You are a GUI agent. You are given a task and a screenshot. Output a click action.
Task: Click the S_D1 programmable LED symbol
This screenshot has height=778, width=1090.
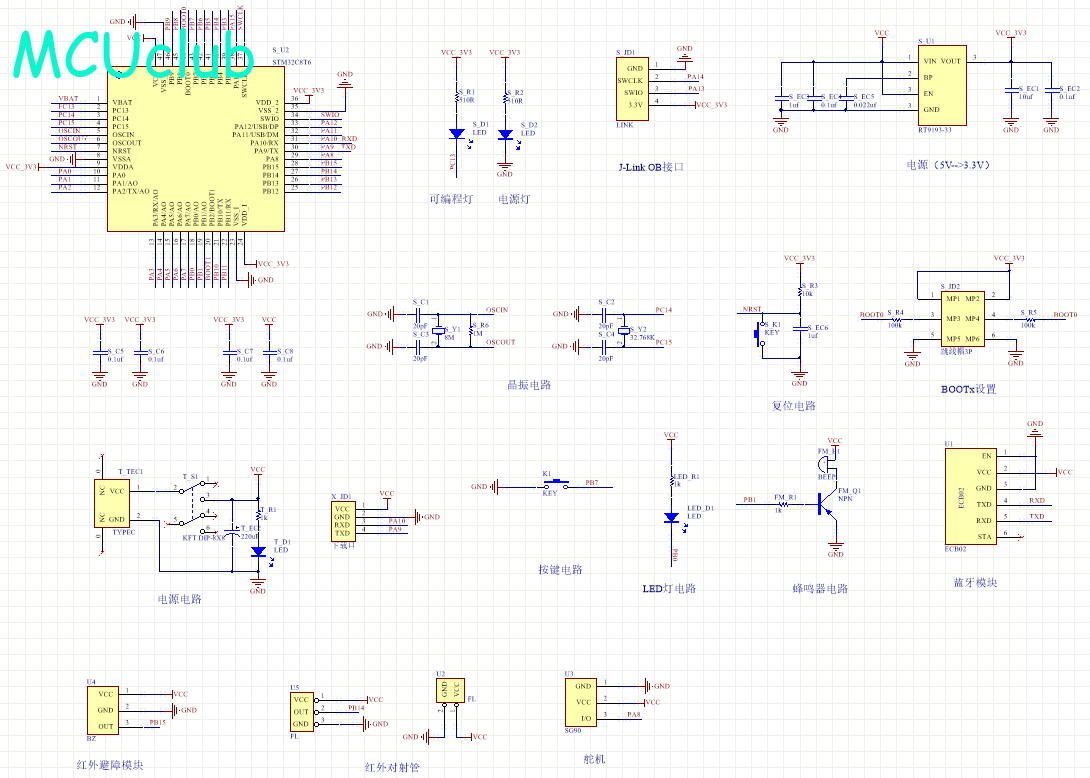[x=456, y=133]
